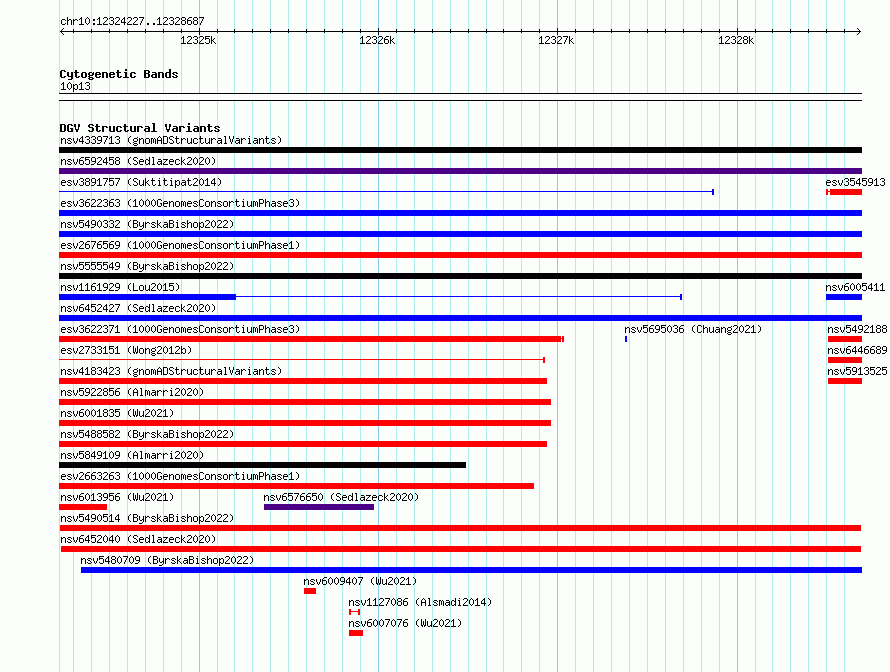Image resolution: width=890 pixels, height=672 pixels.
Task: Select the nsv6592458 Sedlazeck2020 purple bar
Action: 460,171
